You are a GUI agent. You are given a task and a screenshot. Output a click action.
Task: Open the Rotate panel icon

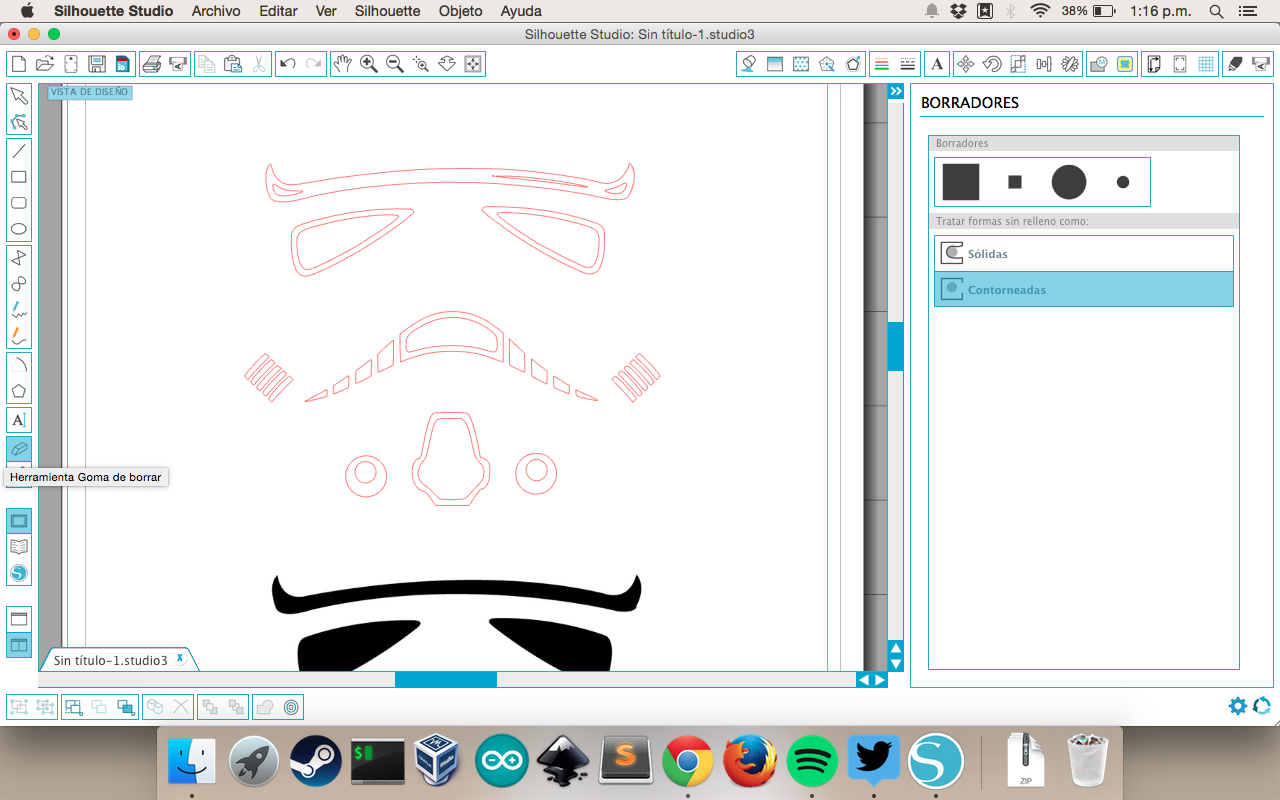pyautogui.click(x=992, y=64)
